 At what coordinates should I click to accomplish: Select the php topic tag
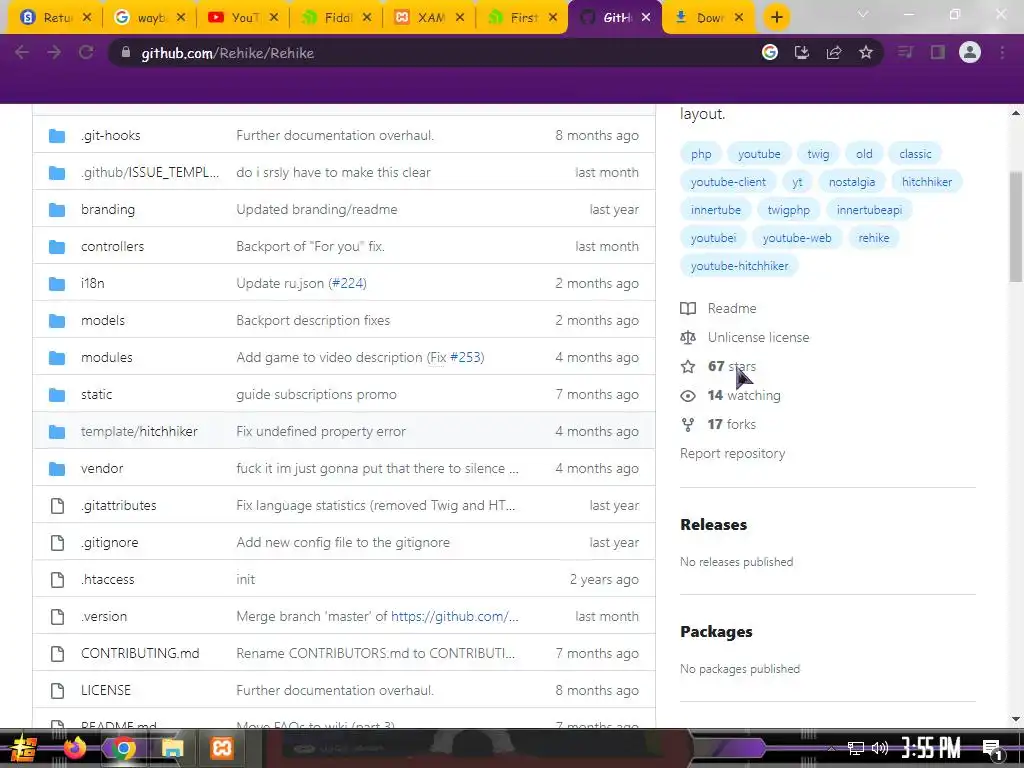point(701,154)
